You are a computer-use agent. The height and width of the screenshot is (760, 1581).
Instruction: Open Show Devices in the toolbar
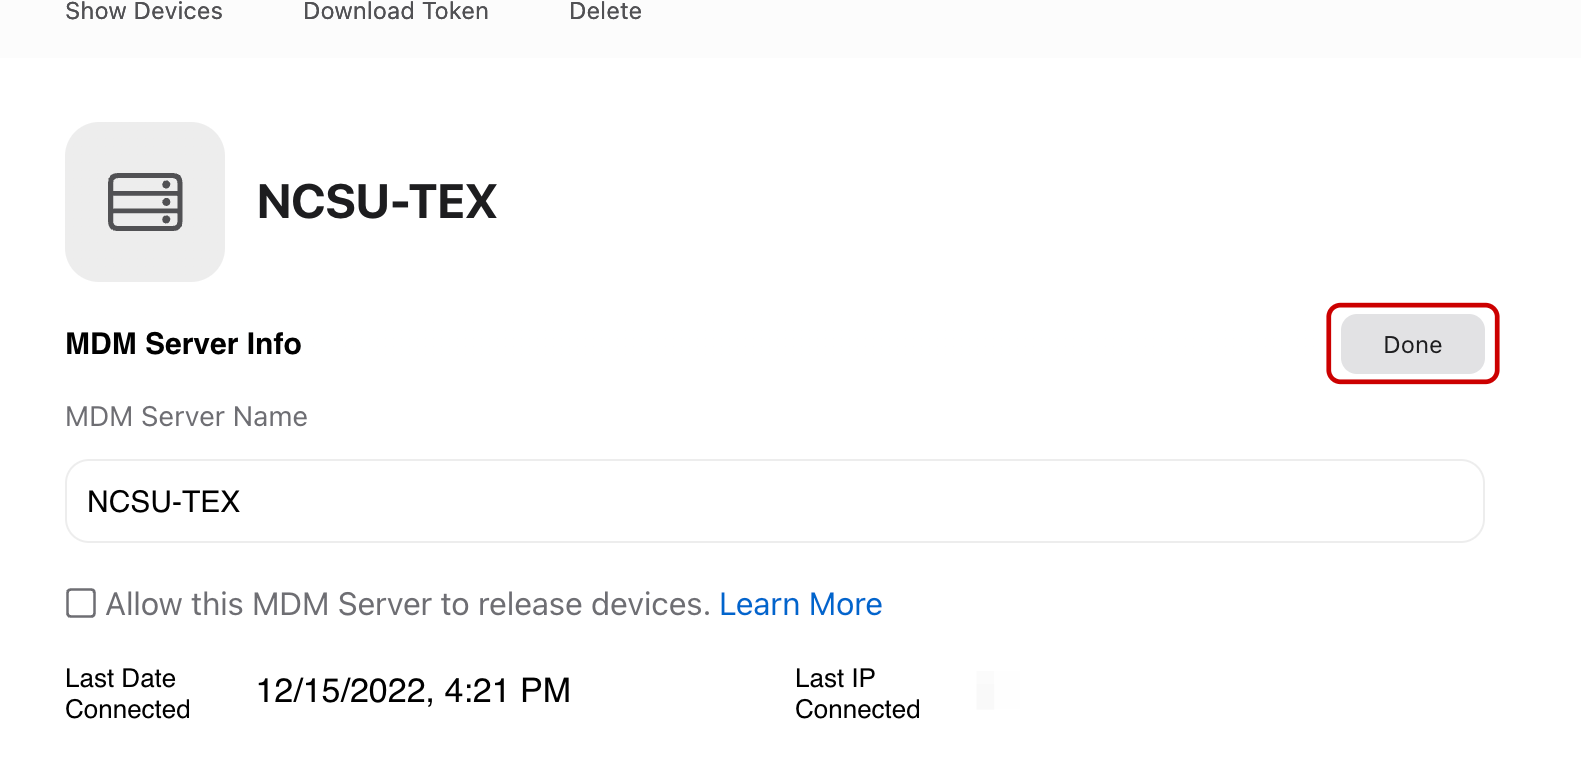click(144, 12)
